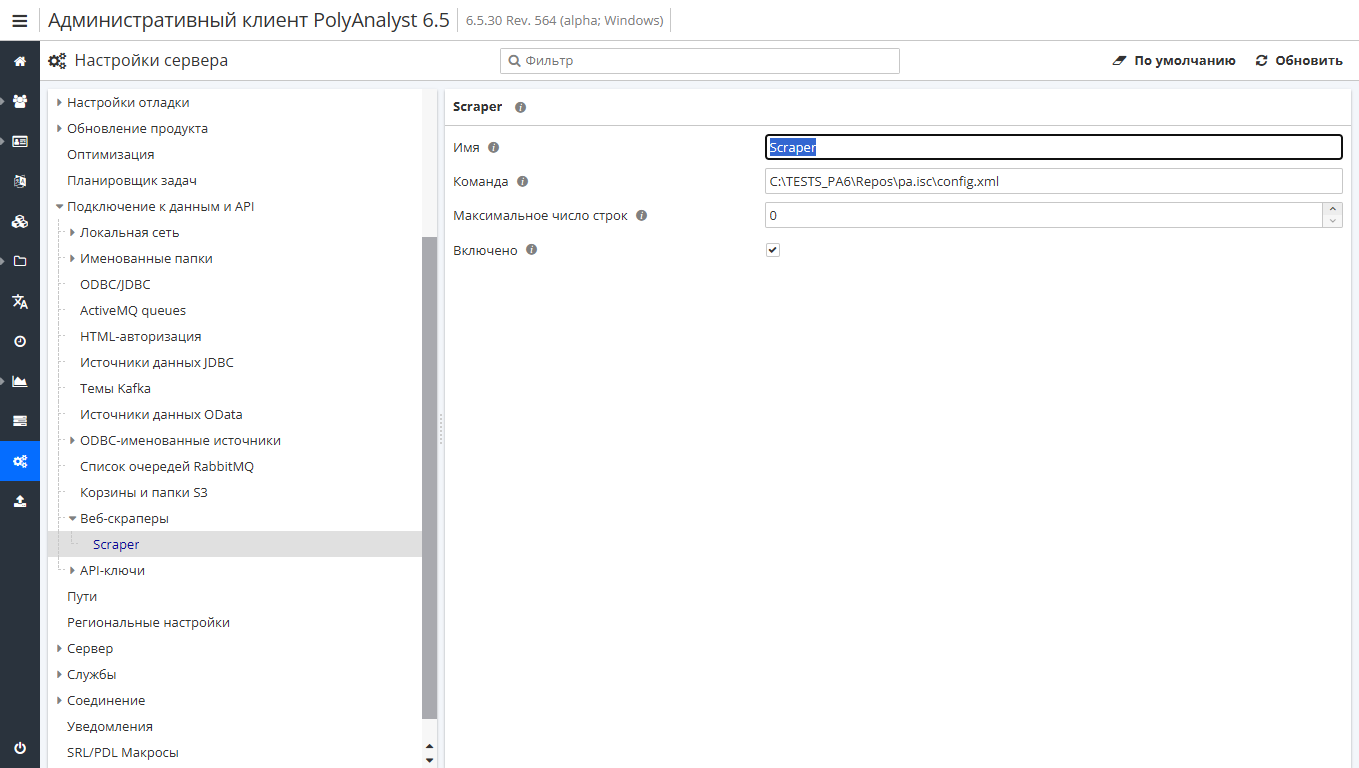Select Источники данных OData item
The height and width of the screenshot is (768, 1359).
pos(161,414)
